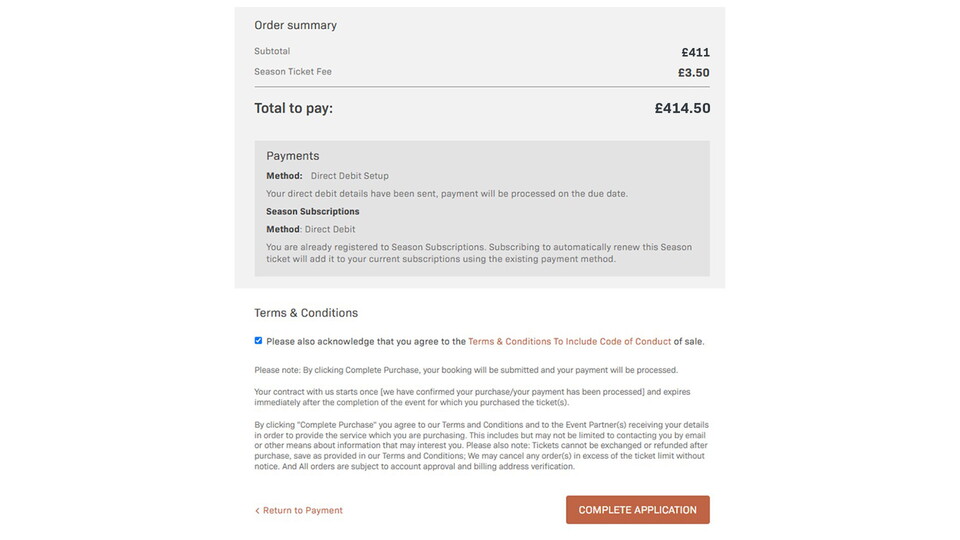Viewport: 960px width, 540px height.
Task: Click the Terms & Conditions section heading
Action: click(306, 313)
